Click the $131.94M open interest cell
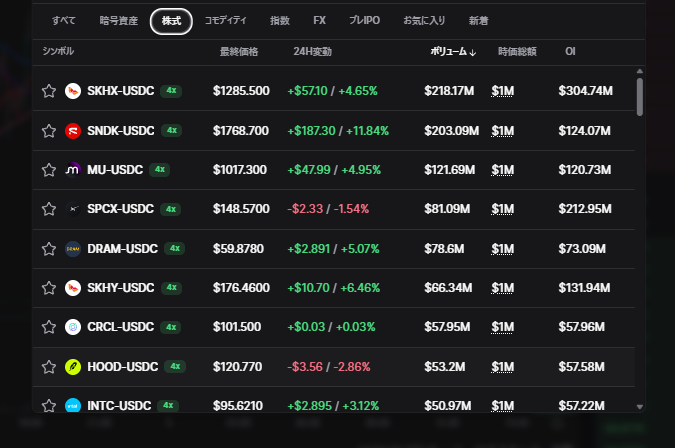 [584, 288]
